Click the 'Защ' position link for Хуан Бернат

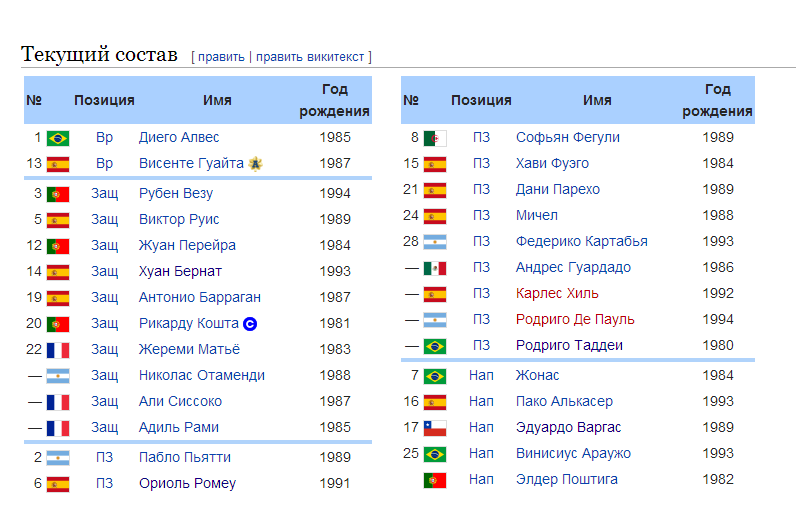click(105, 272)
